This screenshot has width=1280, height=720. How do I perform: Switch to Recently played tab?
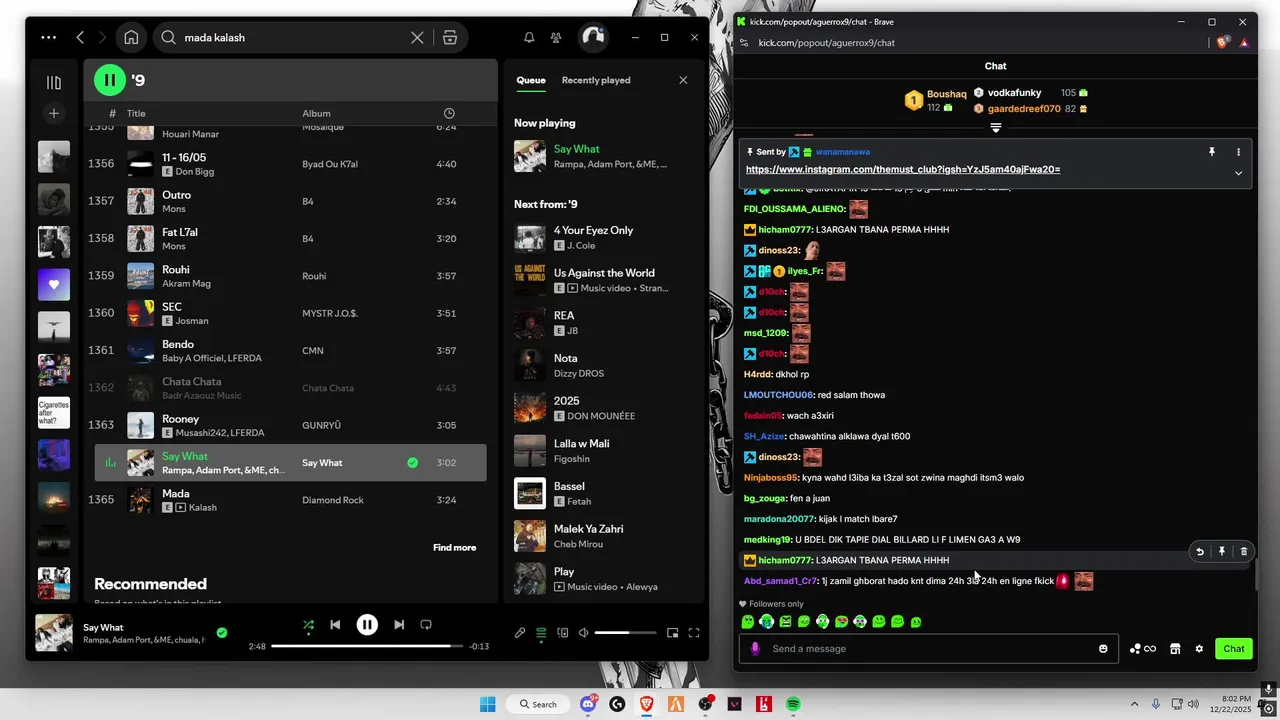[x=596, y=80]
